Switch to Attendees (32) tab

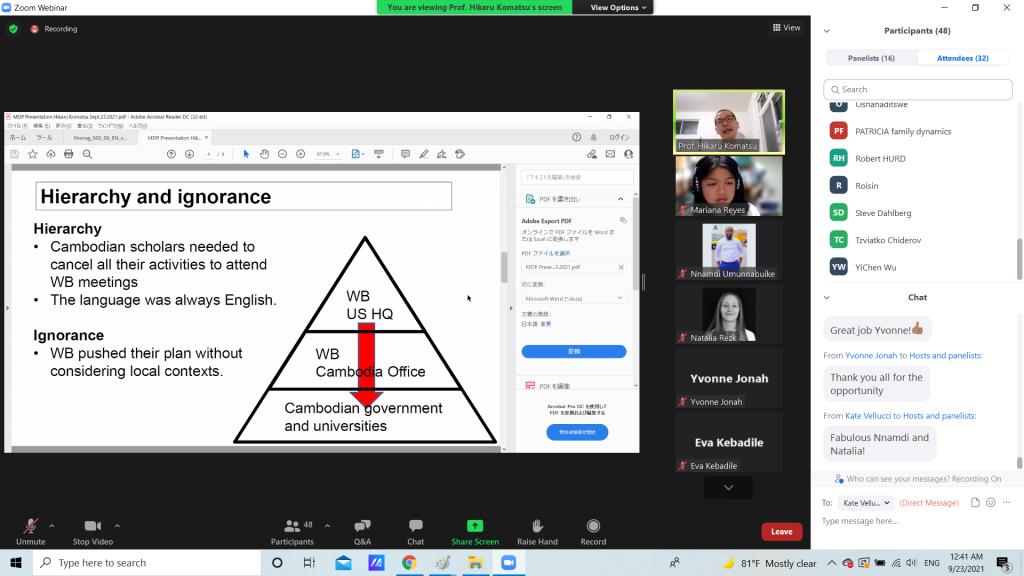pyautogui.click(x=963, y=58)
